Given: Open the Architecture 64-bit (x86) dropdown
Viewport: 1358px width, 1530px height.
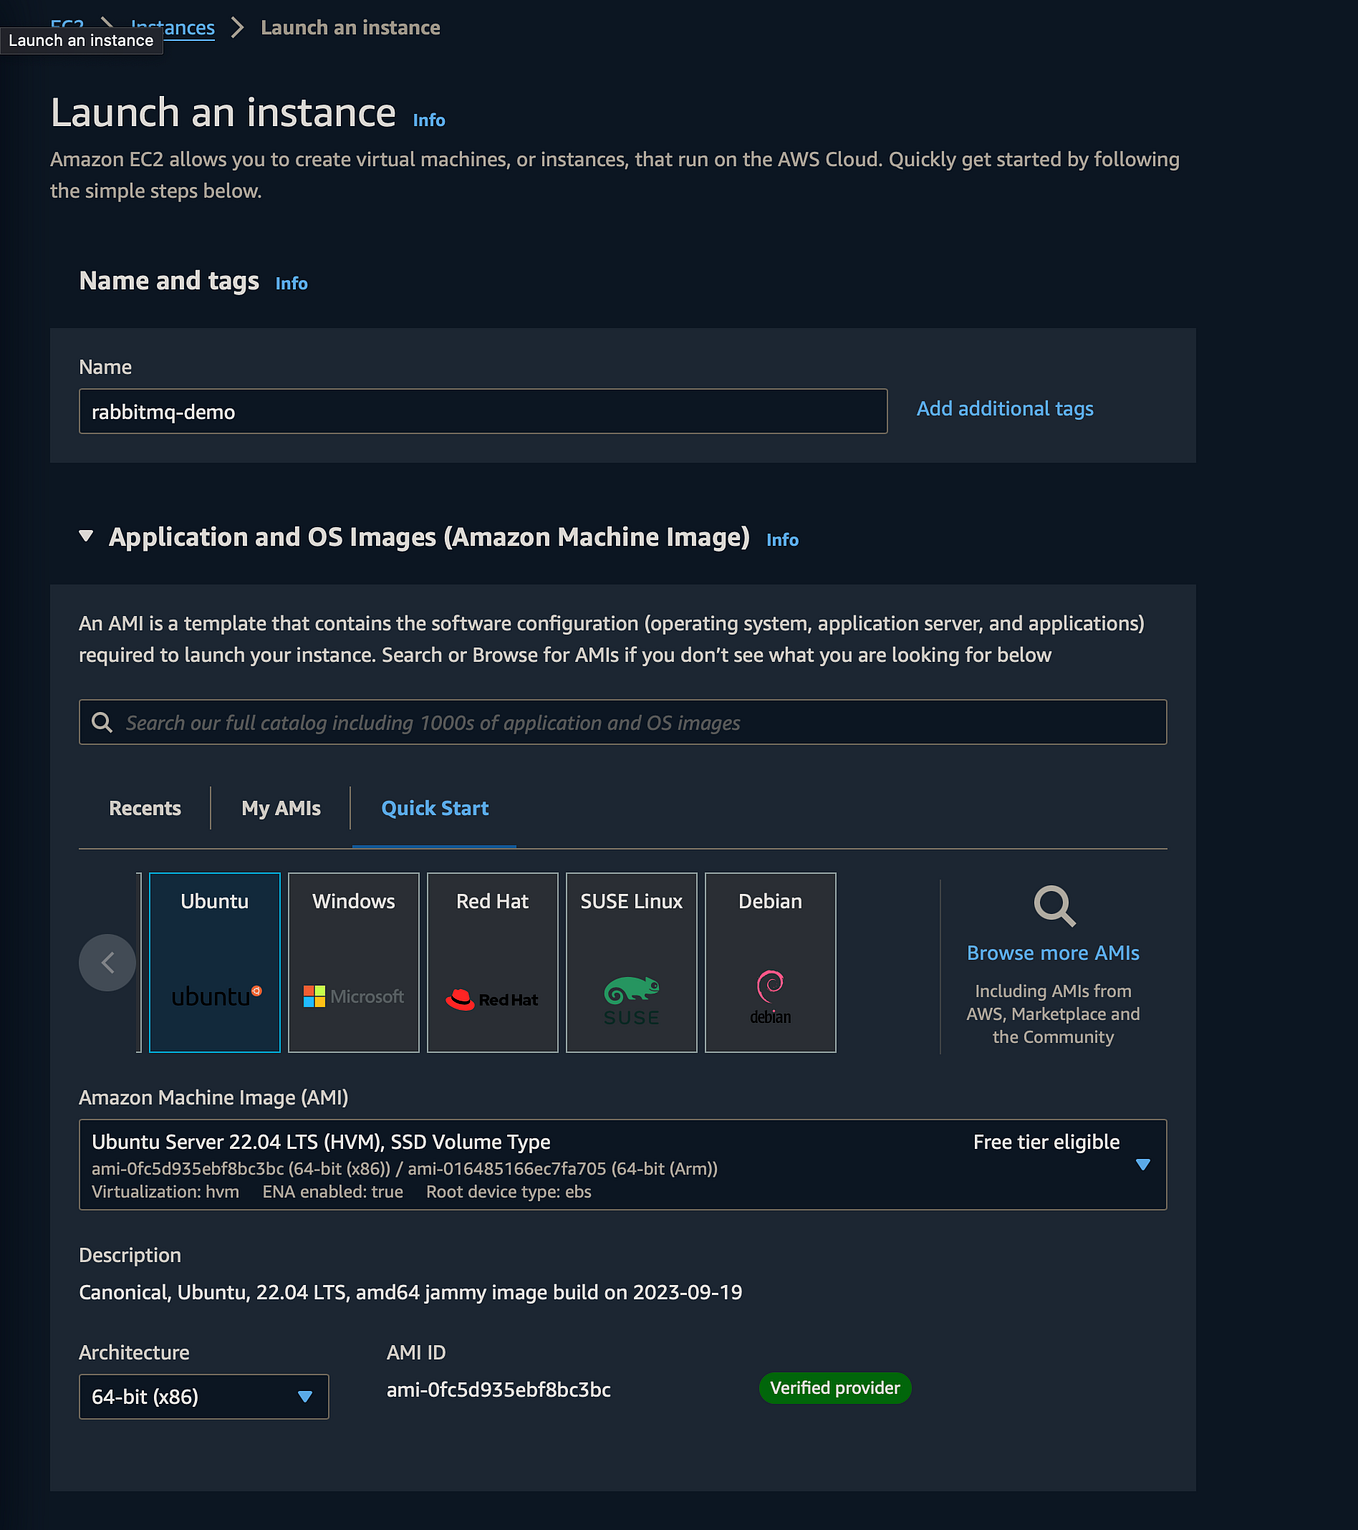Looking at the screenshot, I should tap(204, 1397).
